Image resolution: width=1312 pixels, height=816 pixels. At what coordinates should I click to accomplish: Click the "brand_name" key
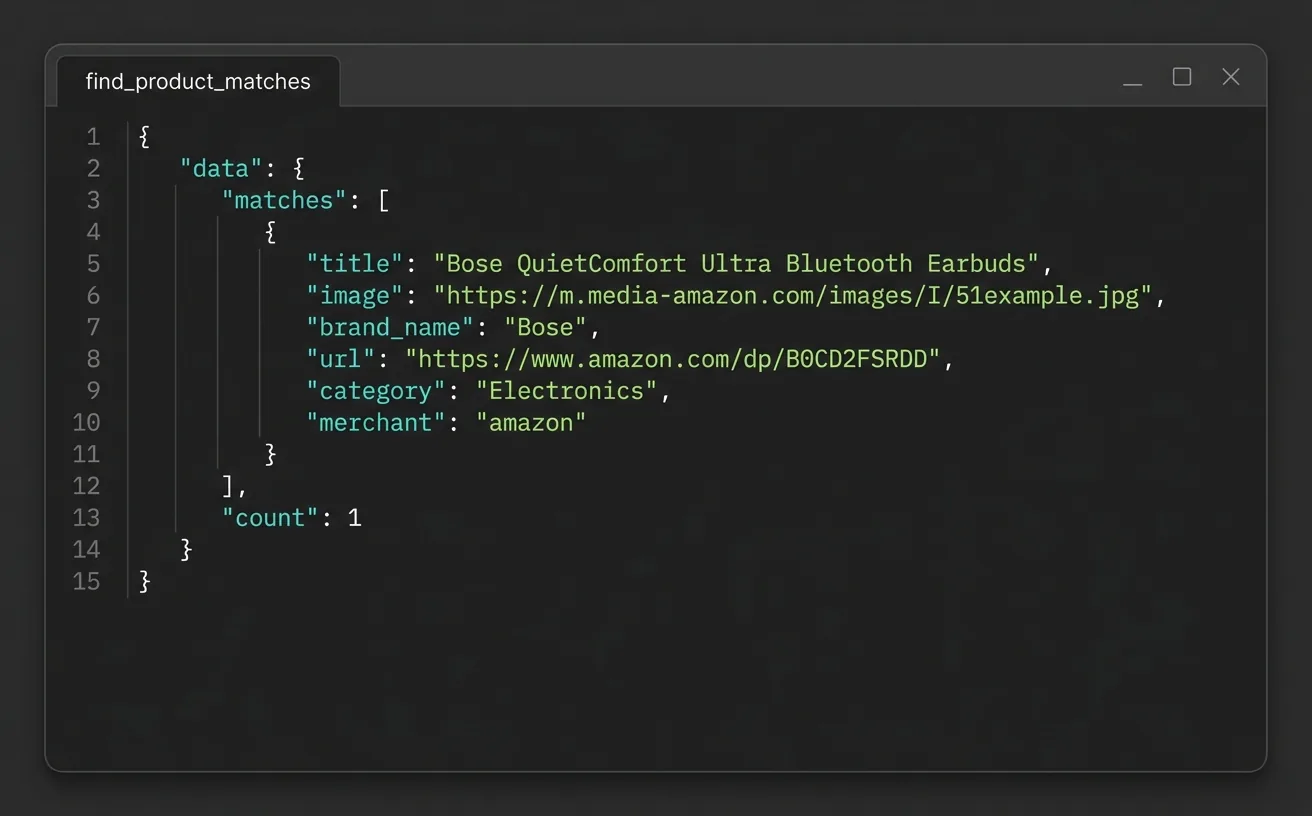pos(389,327)
